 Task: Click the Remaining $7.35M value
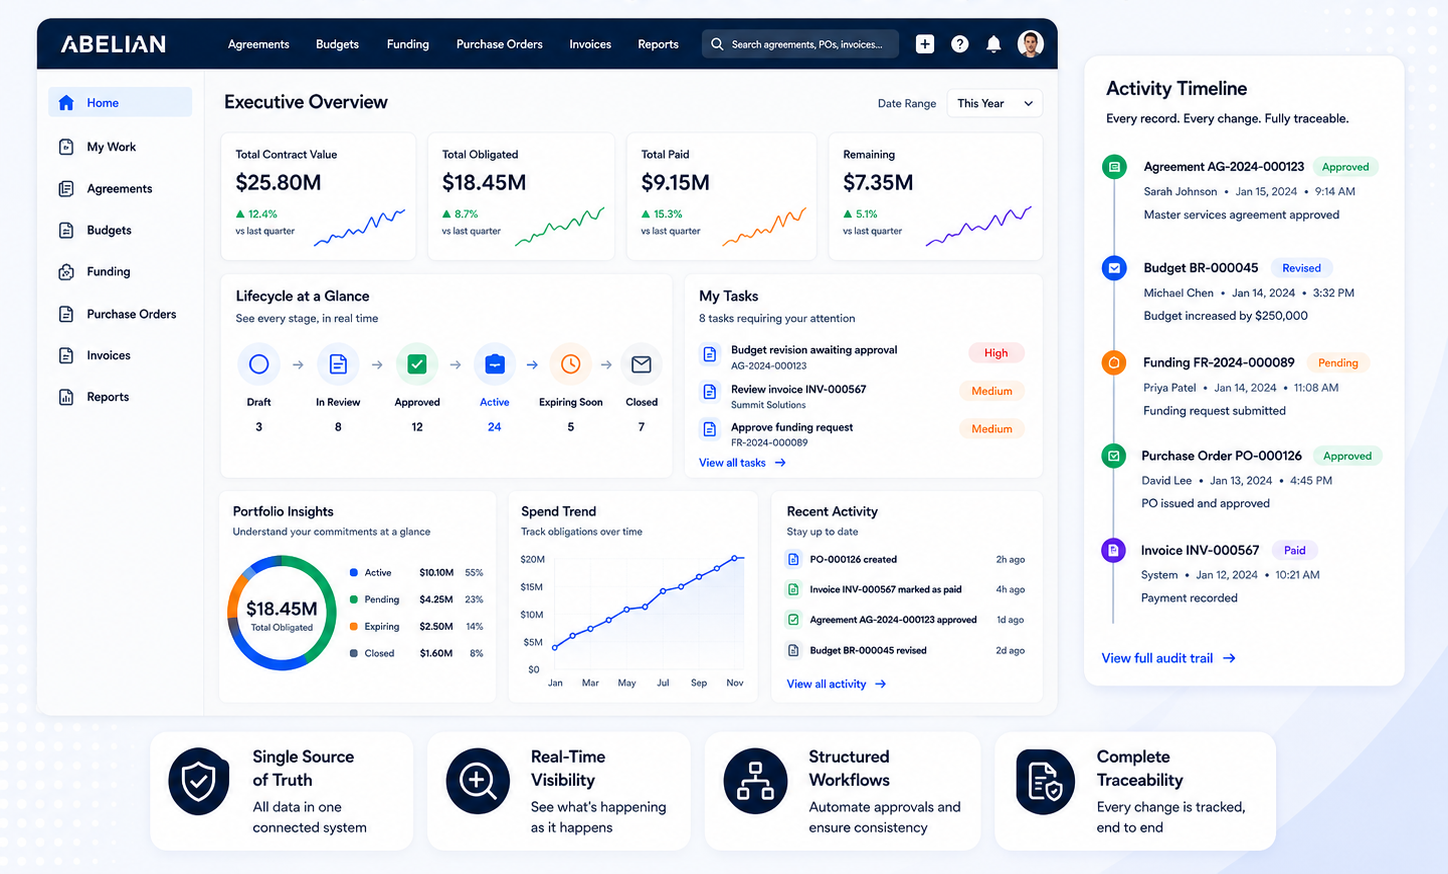pyautogui.click(x=878, y=182)
